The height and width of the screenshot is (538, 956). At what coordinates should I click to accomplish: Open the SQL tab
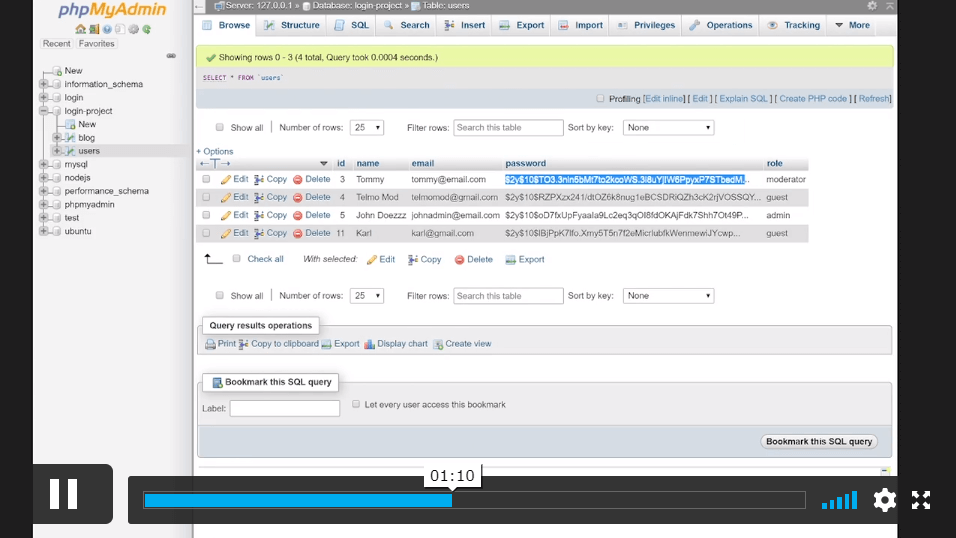pyautogui.click(x=352, y=25)
